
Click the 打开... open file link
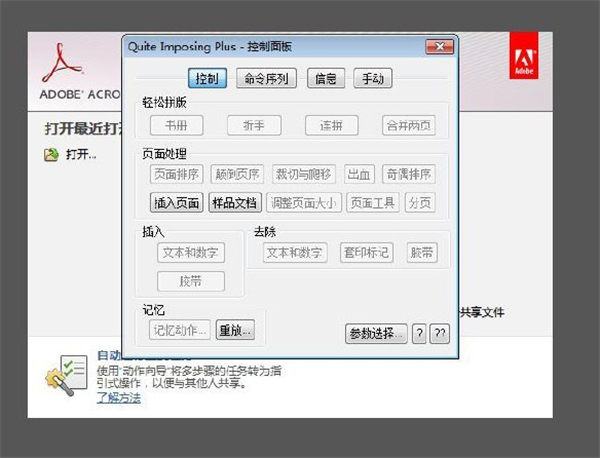point(82,154)
